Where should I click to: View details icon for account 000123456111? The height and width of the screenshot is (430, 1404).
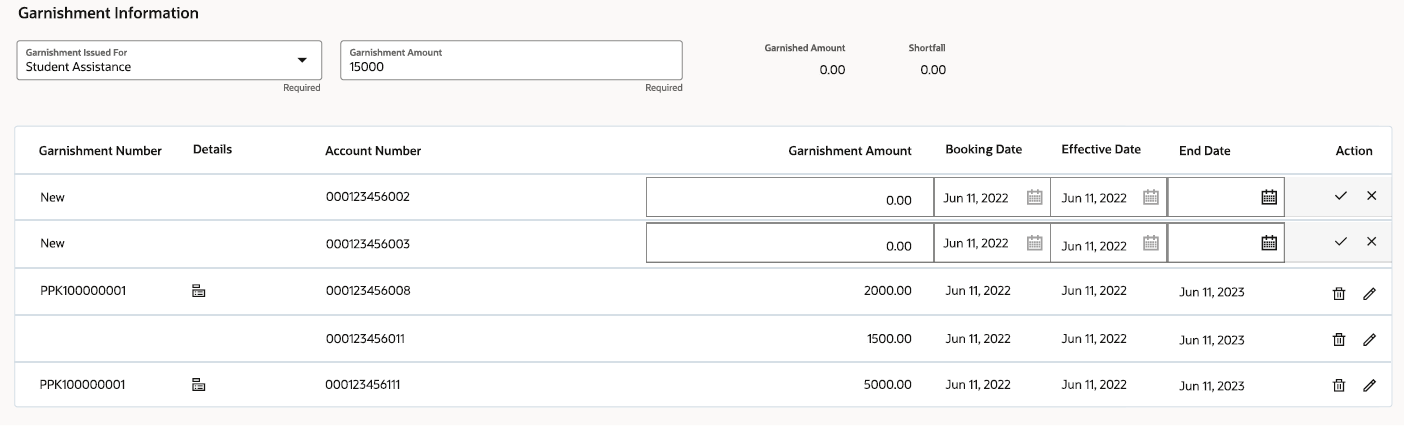pyautogui.click(x=198, y=384)
